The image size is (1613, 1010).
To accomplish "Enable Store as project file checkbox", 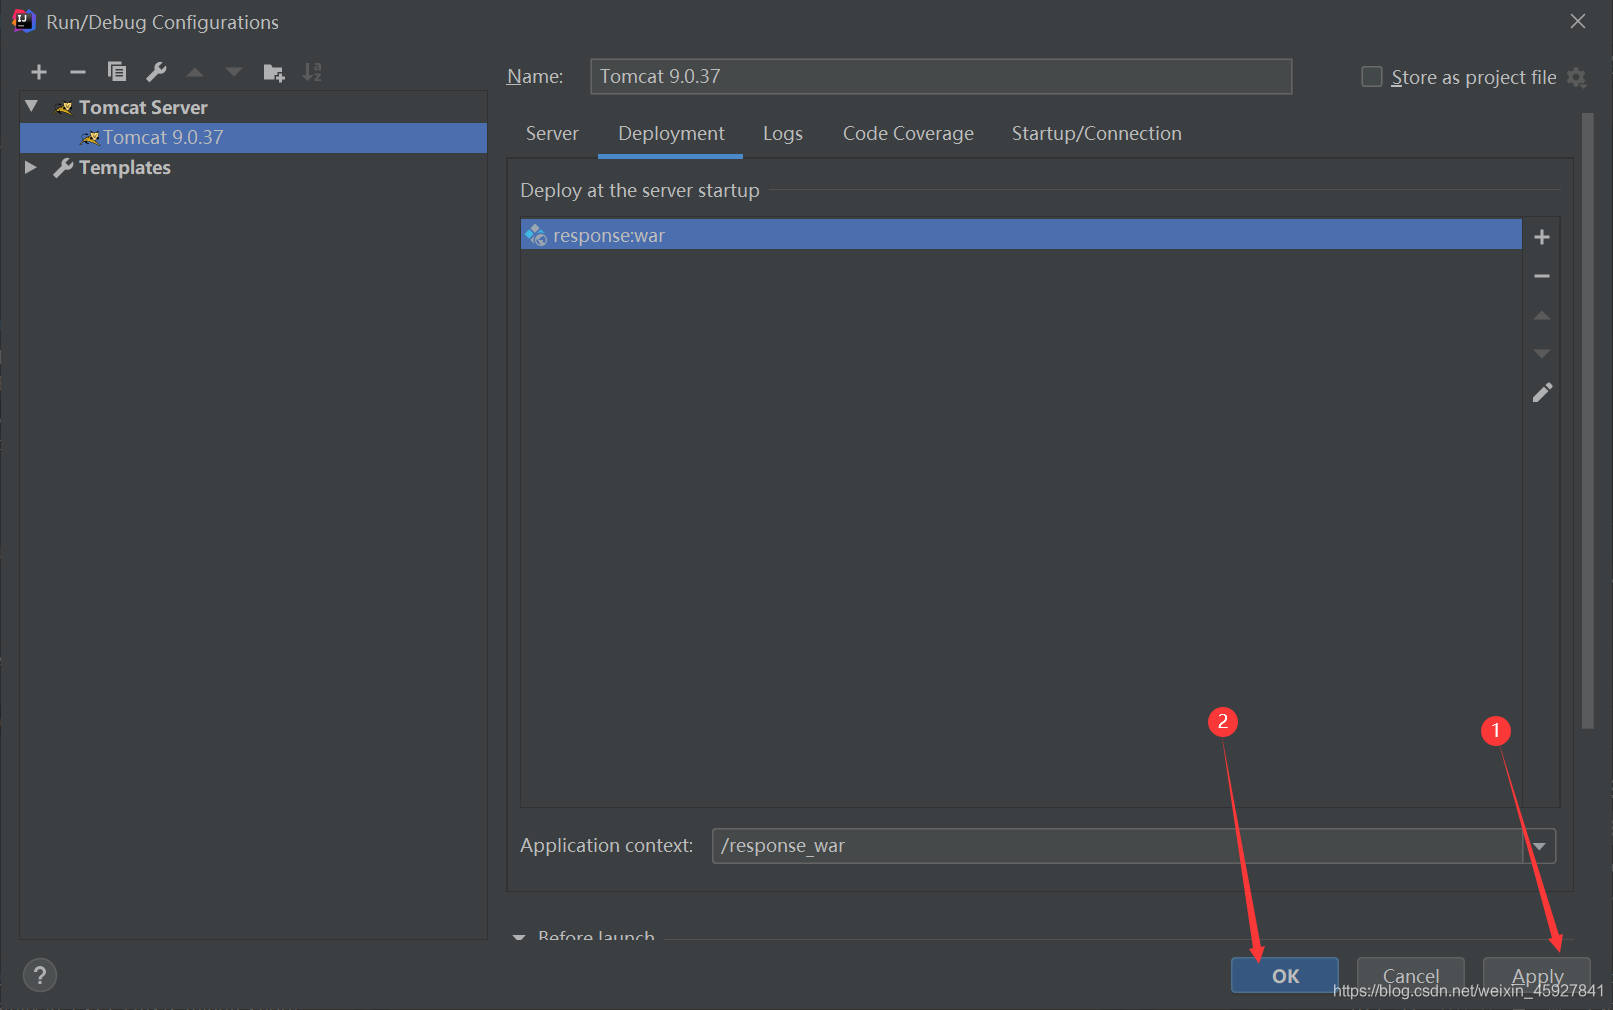I will click(x=1372, y=77).
